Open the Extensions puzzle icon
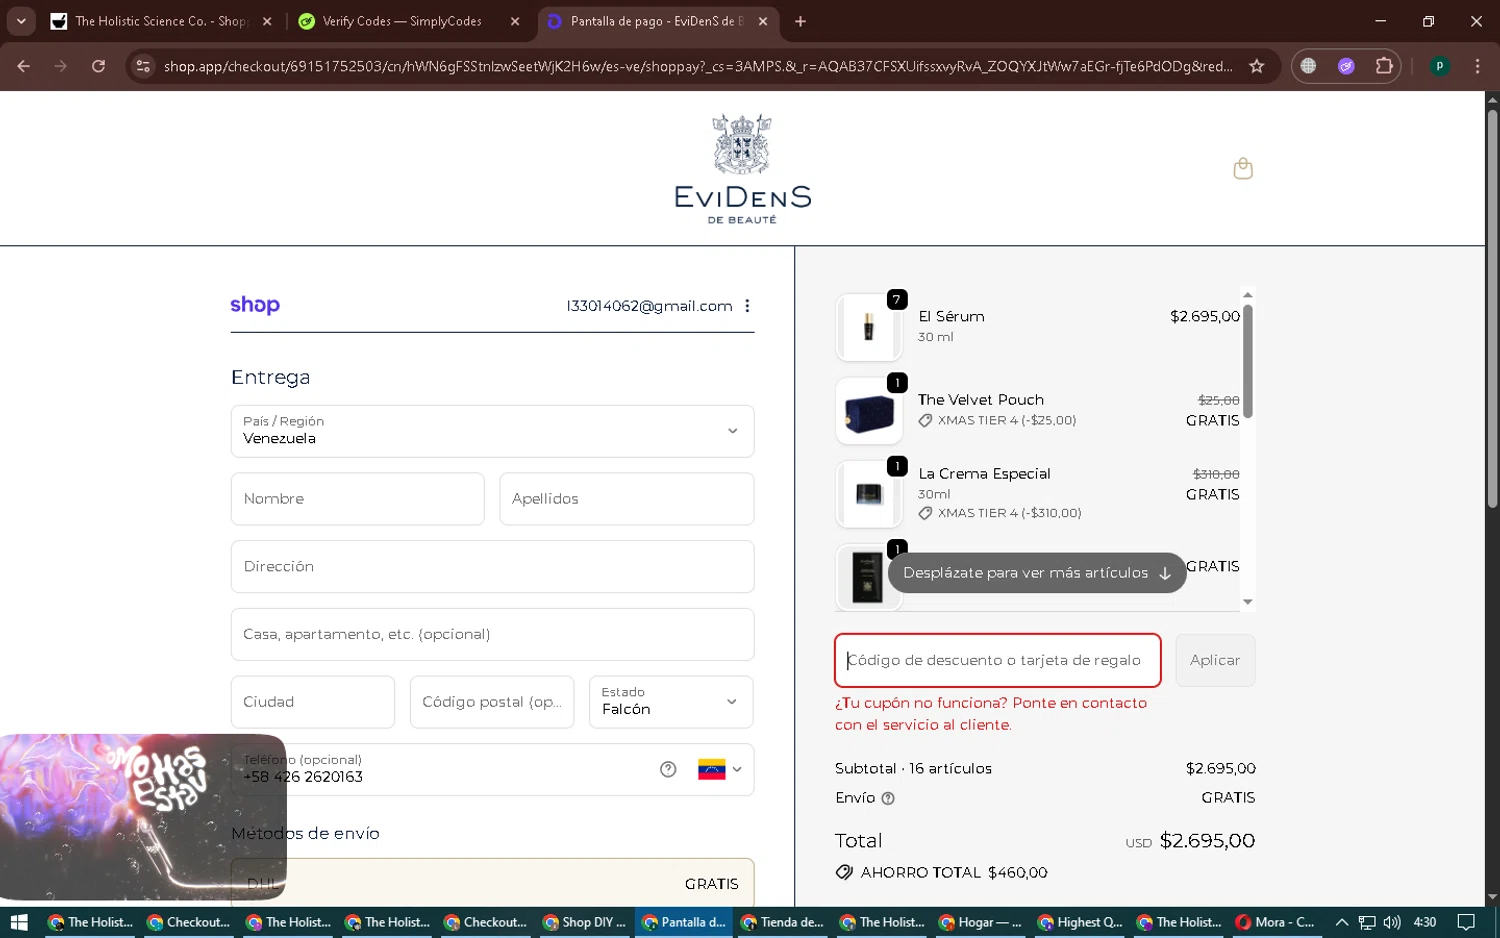The height and width of the screenshot is (938, 1500). pos(1384,66)
